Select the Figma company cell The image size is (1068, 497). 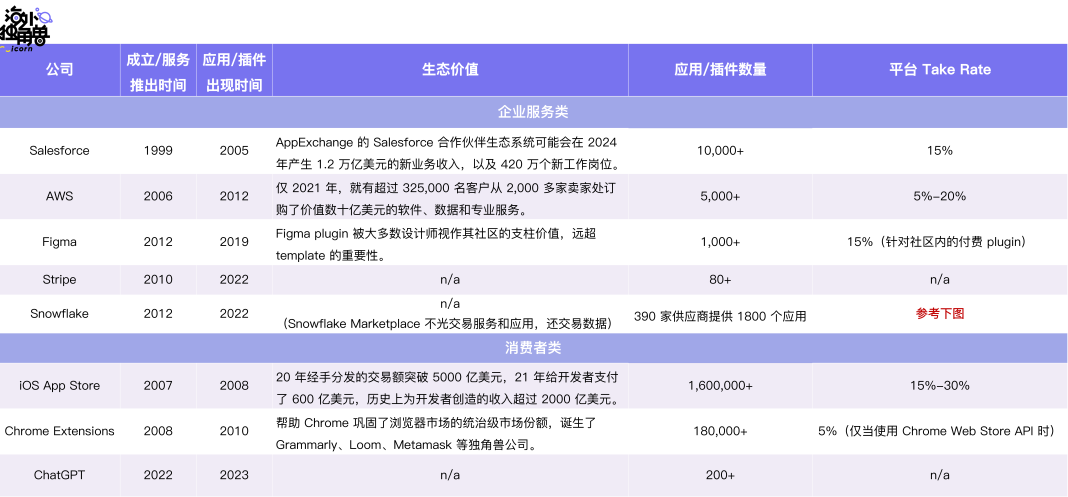(x=59, y=242)
